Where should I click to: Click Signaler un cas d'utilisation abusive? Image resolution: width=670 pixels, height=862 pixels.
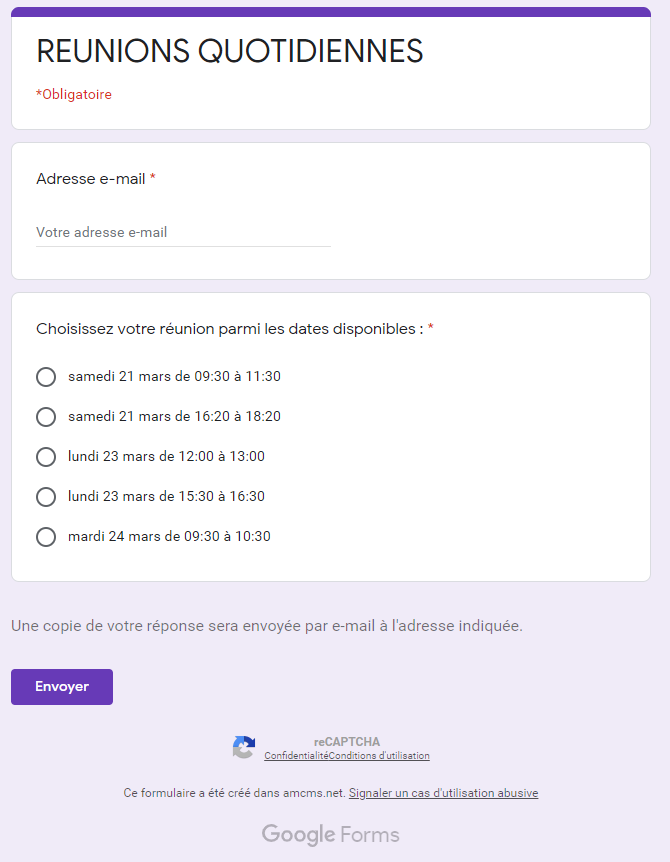click(444, 793)
